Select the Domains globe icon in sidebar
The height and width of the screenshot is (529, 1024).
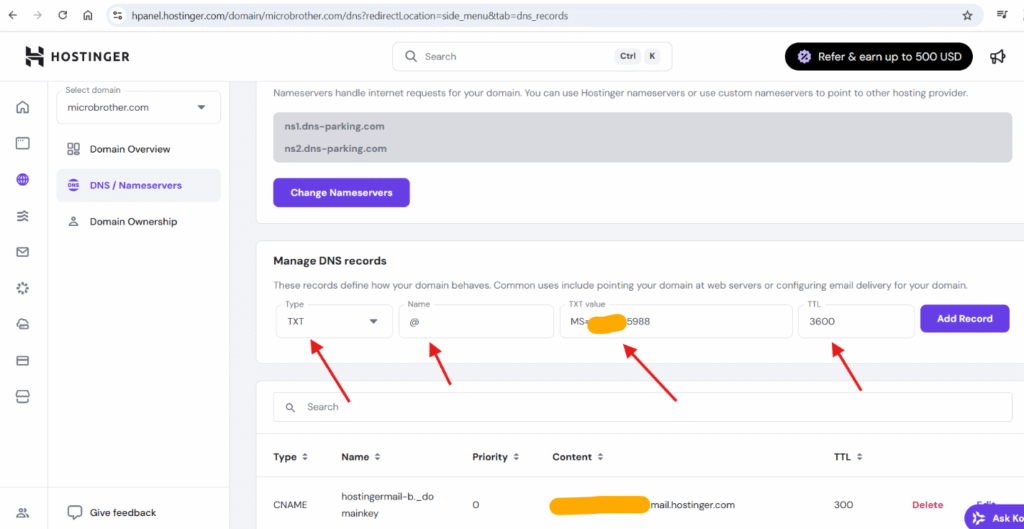coord(22,180)
